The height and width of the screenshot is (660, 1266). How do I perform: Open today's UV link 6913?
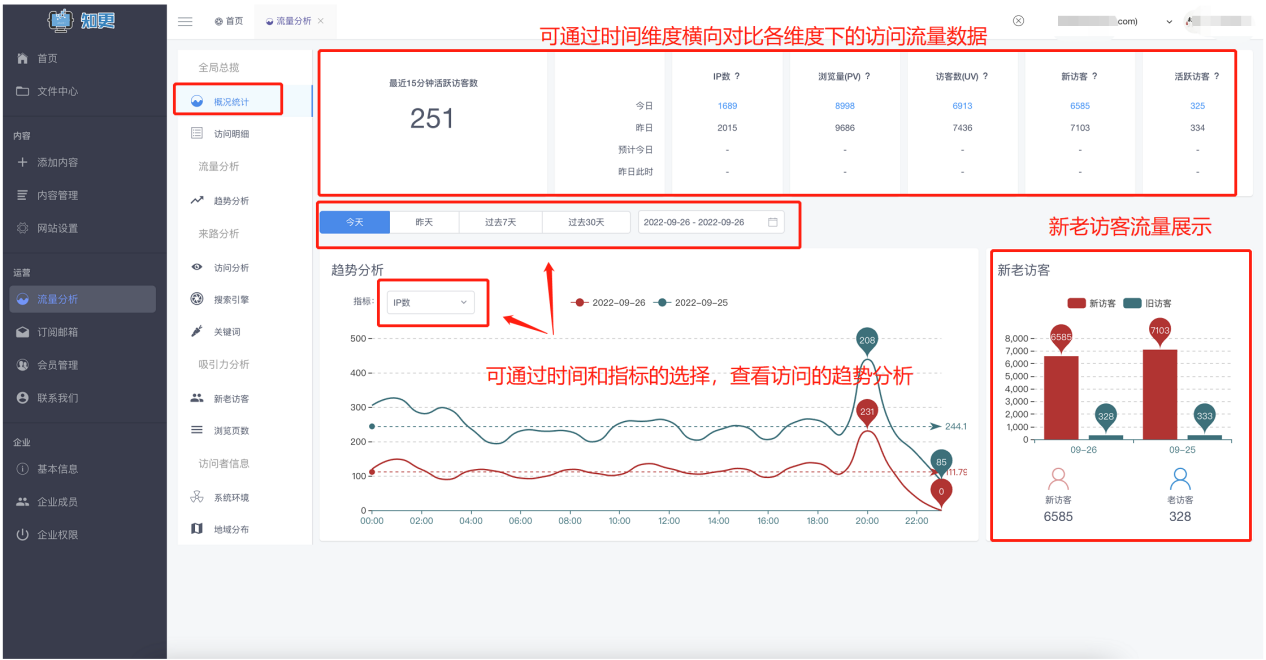(x=962, y=106)
